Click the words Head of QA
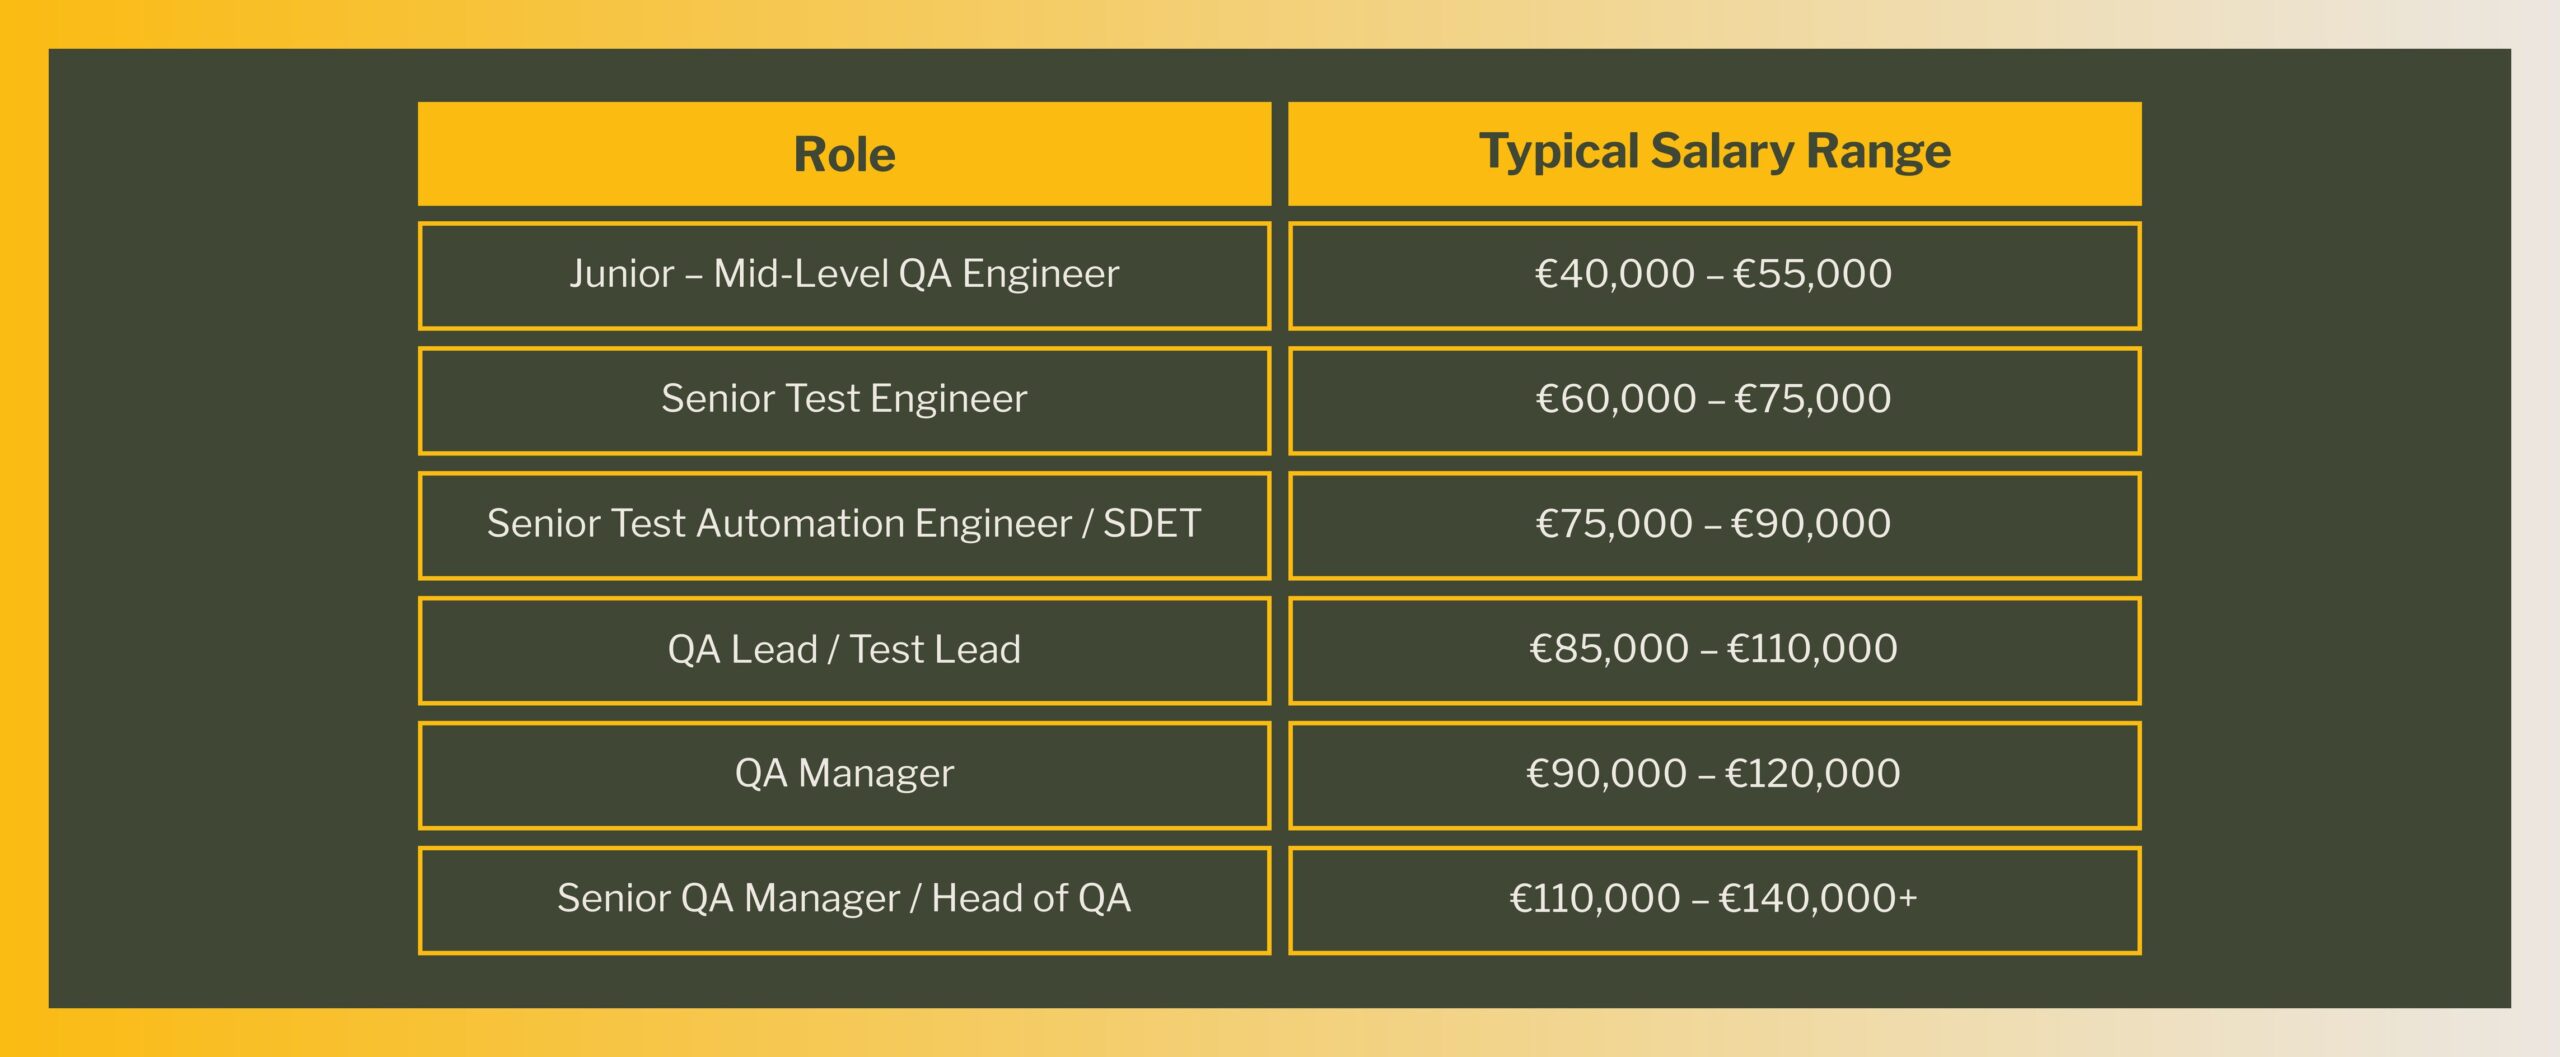 (1031, 898)
